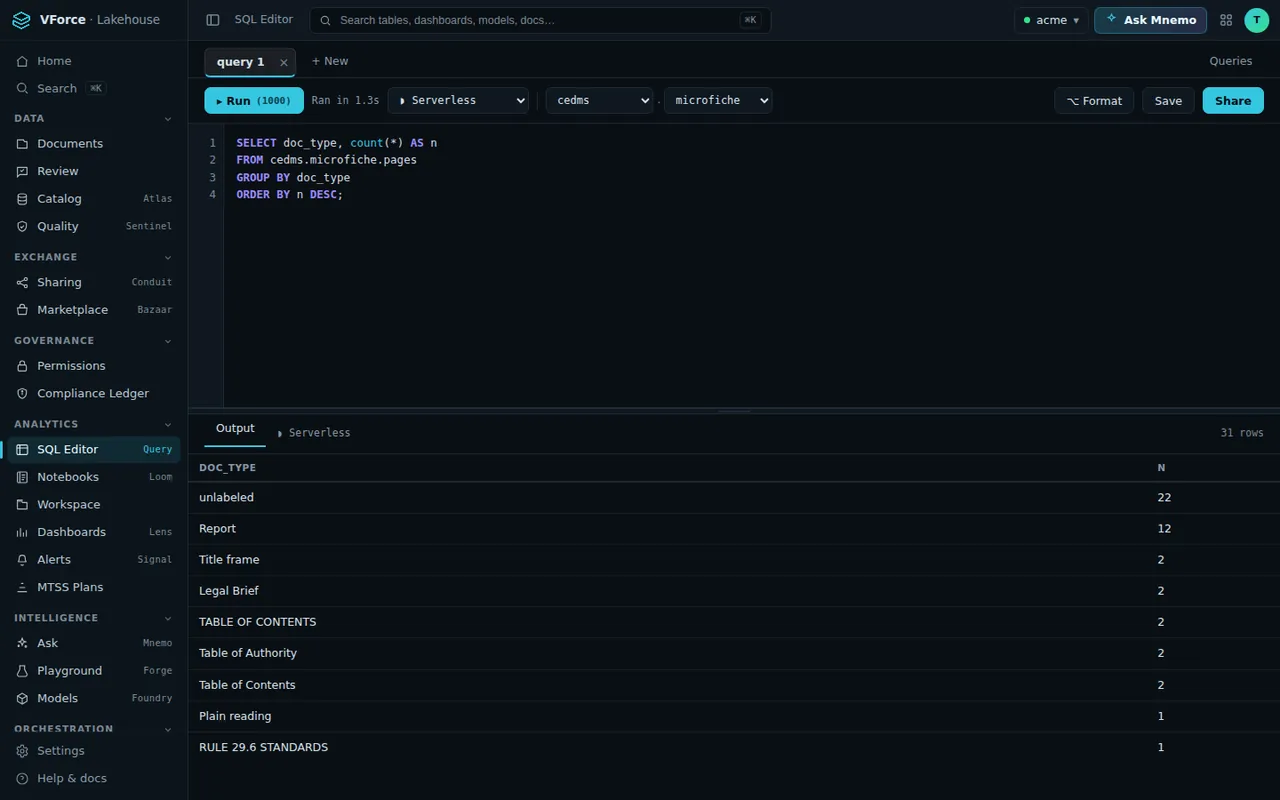Click the Serverless label in the output bar
Viewport: 1280px width, 800px height.
314,433
